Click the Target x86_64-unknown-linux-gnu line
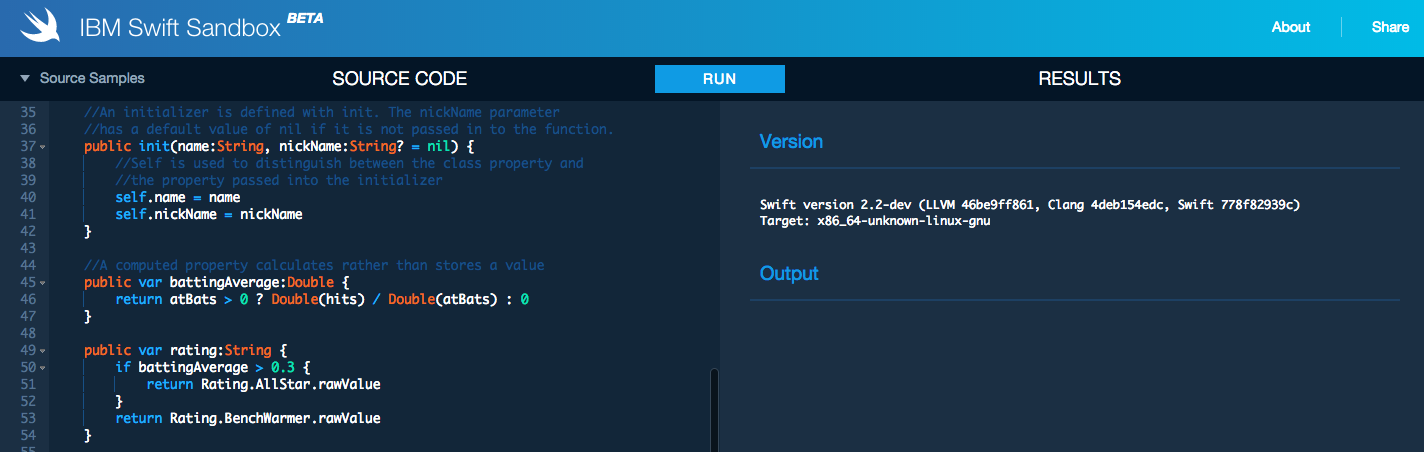The height and width of the screenshot is (452, 1424). (x=875, y=220)
